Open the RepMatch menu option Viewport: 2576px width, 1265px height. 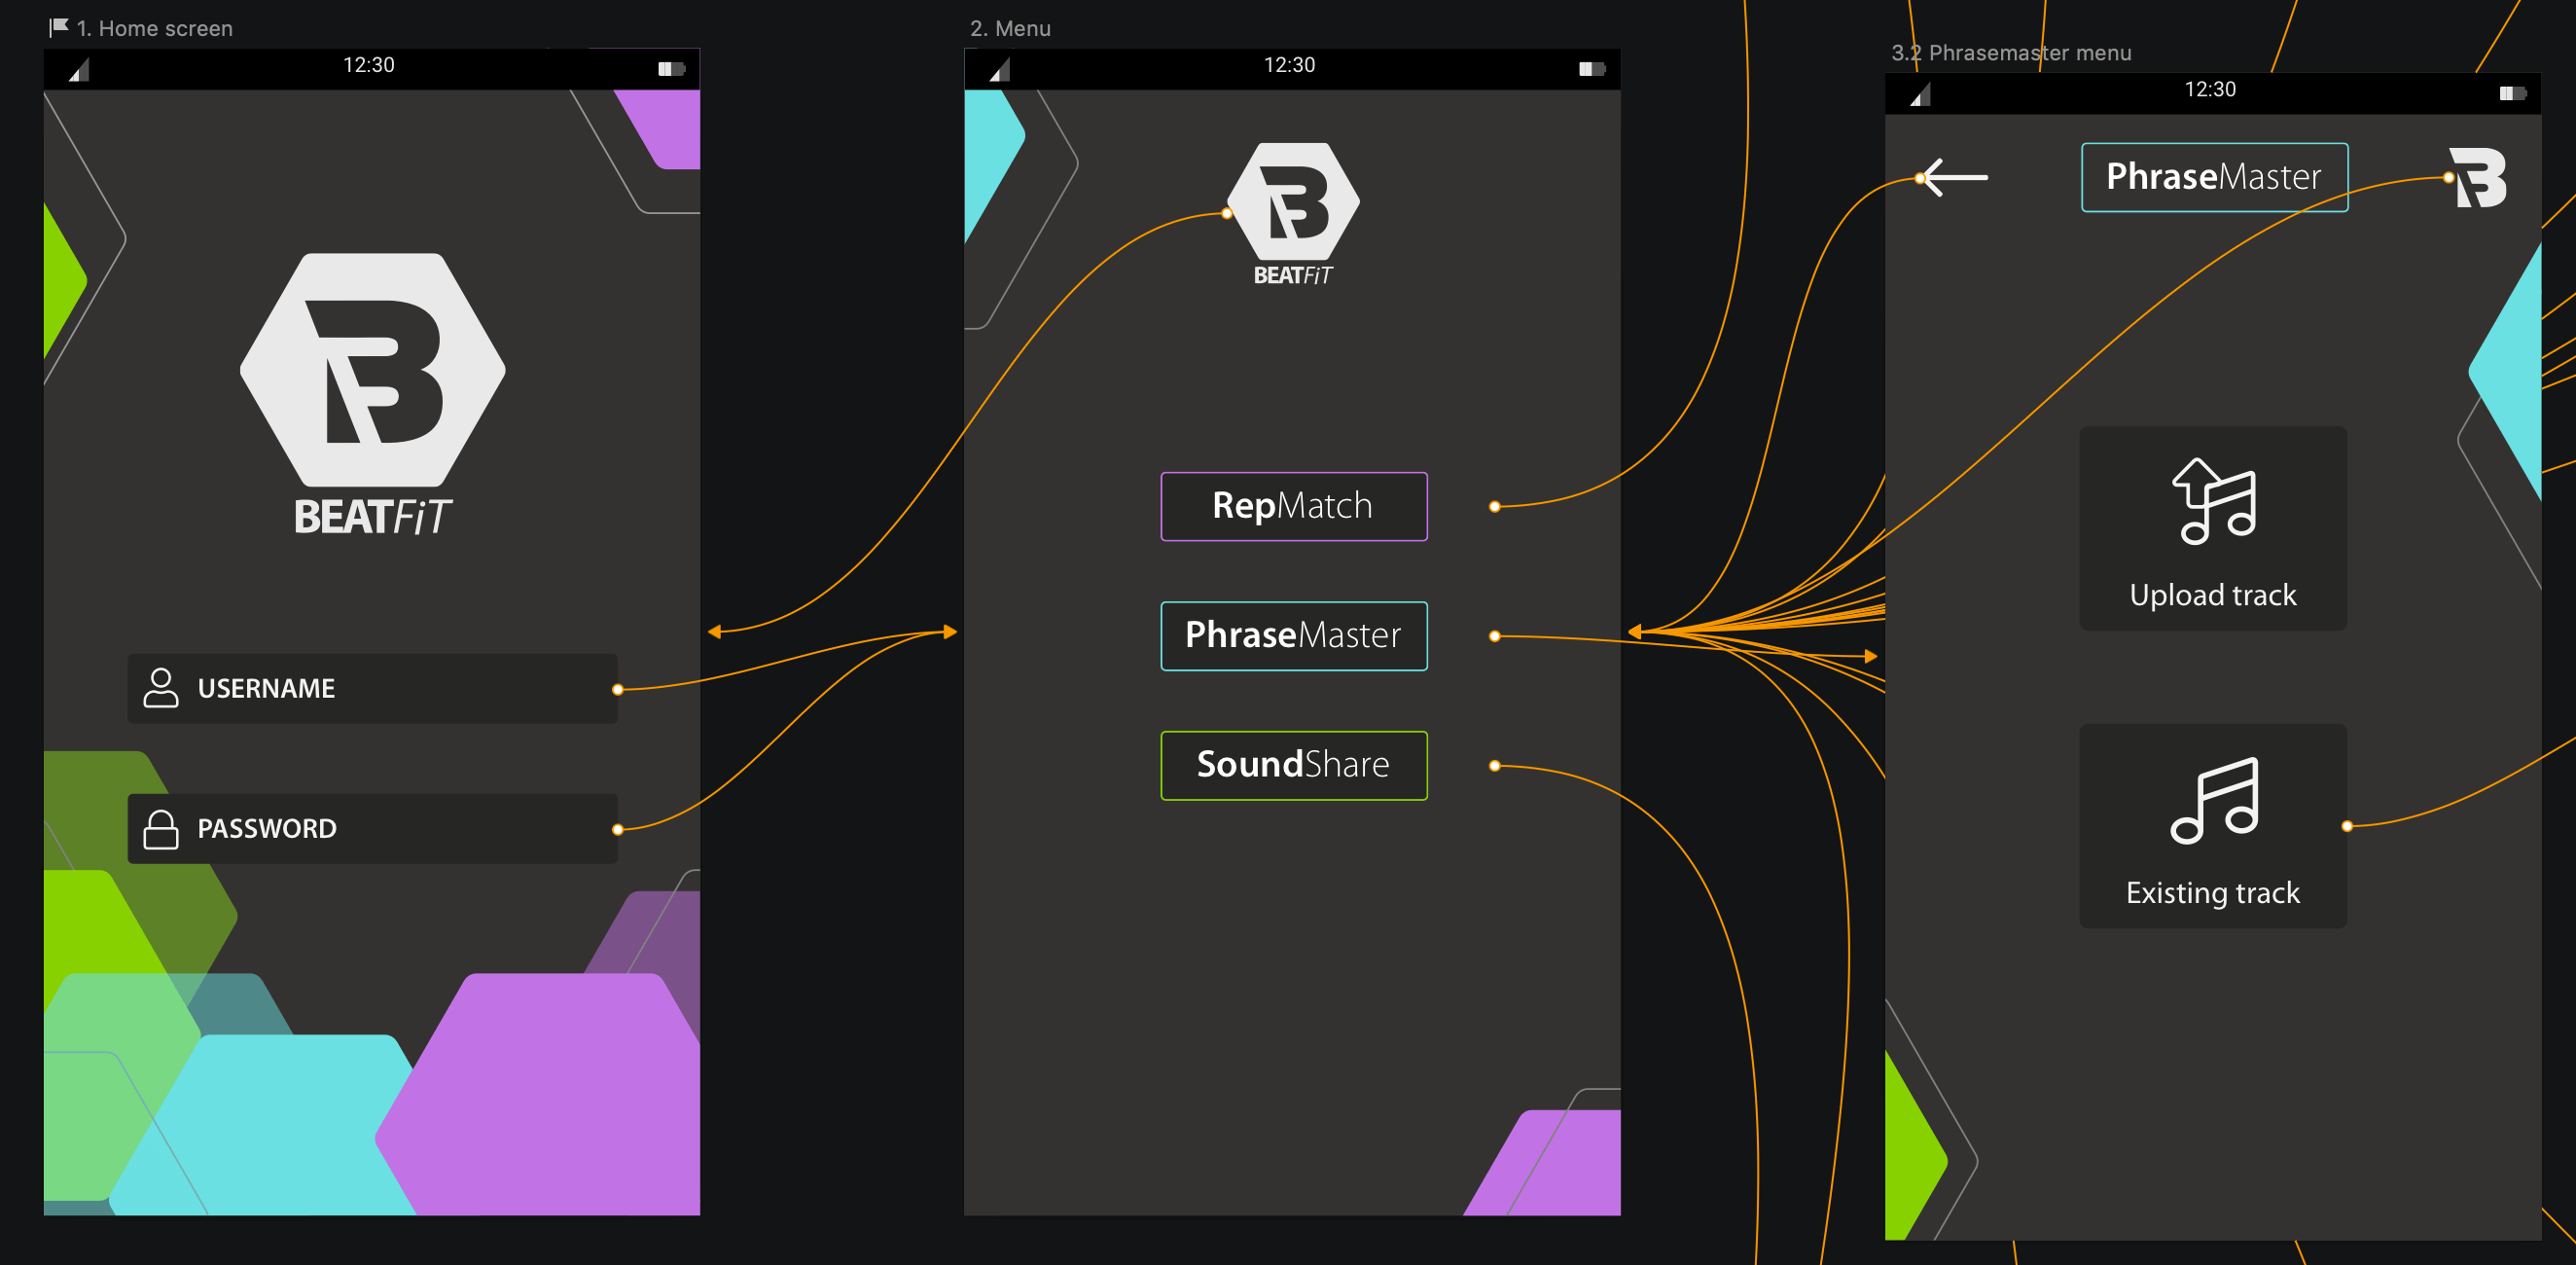pyautogui.click(x=1293, y=506)
